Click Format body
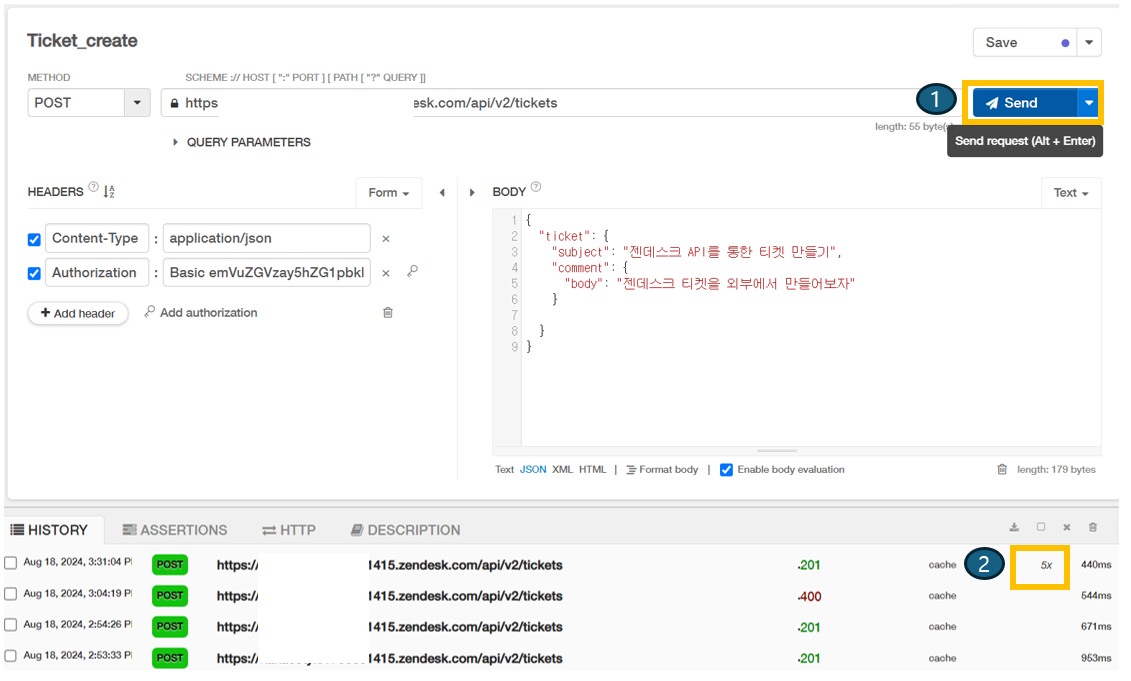This screenshot has height=681, width=1131. 662,470
